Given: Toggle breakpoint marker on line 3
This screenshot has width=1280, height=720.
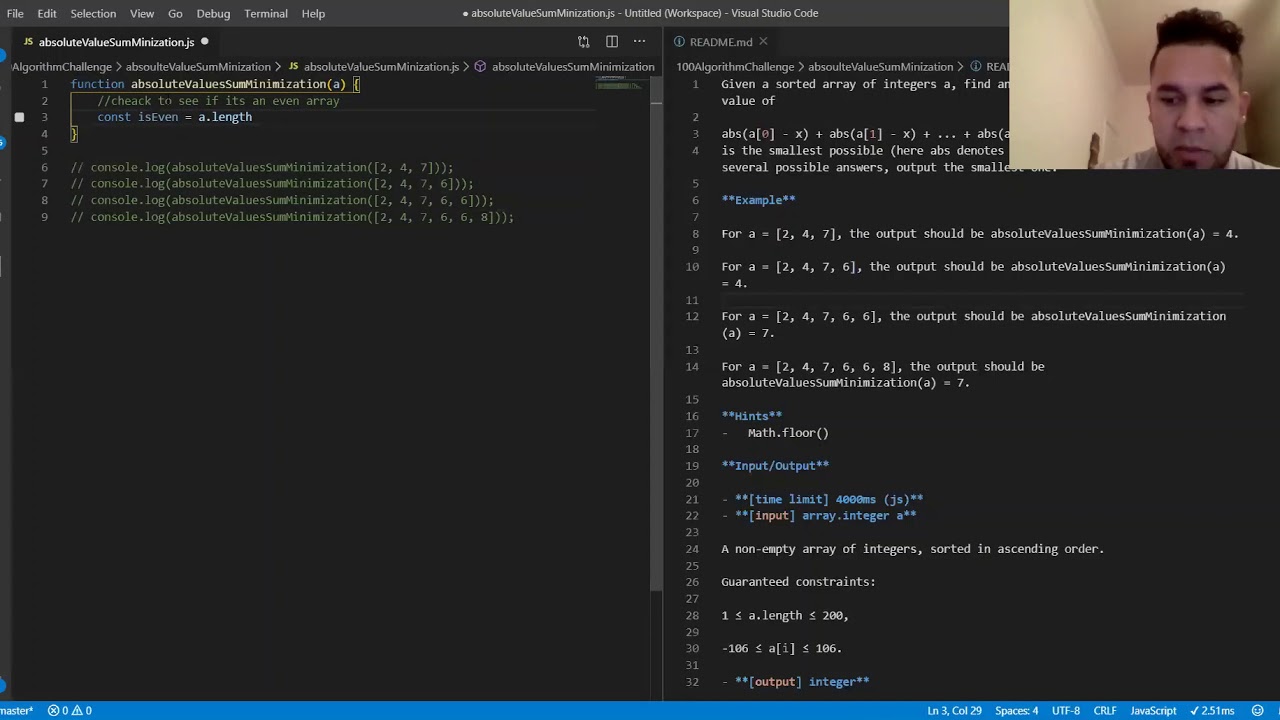Looking at the screenshot, I should [x=19, y=117].
